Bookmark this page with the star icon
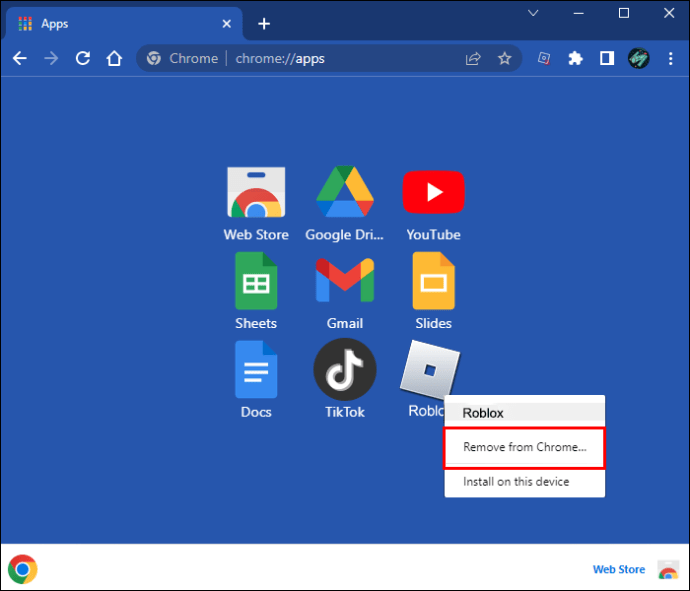This screenshot has width=690, height=591. pos(505,59)
